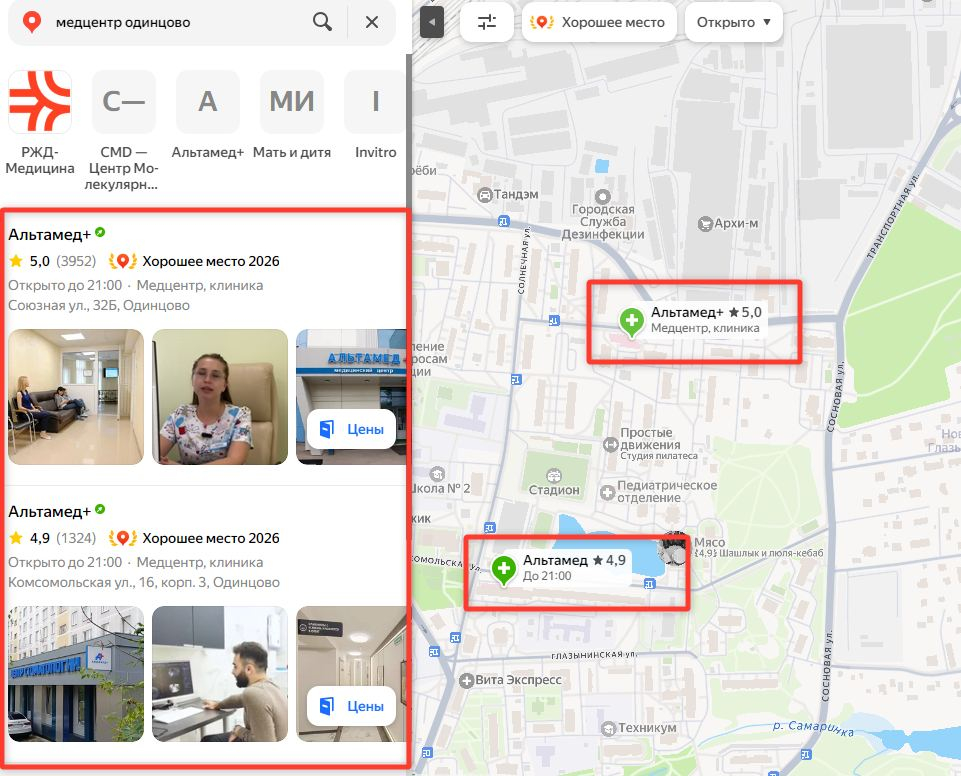Viewport: 961px width, 776px height.
Task: Click the Мясо restaurant photo marker
Action: click(674, 549)
